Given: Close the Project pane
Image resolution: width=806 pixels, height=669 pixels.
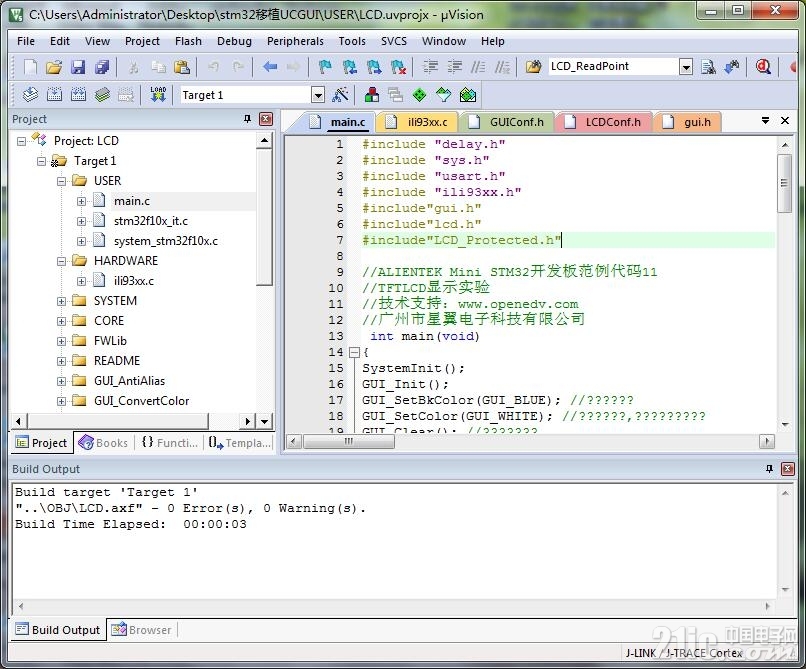Looking at the screenshot, I should click(266, 119).
